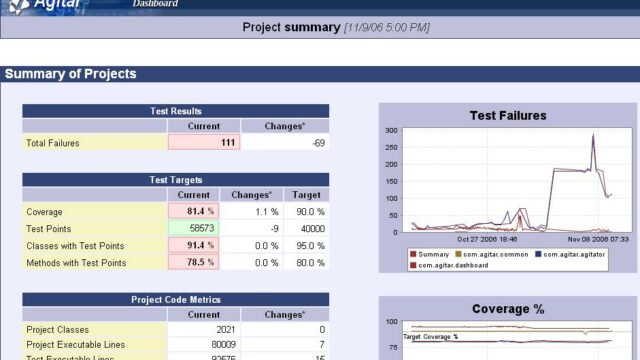Image resolution: width=640 pixels, height=360 pixels.
Task: Click the Coverage % chart title
Action: [x=508, y=309]
